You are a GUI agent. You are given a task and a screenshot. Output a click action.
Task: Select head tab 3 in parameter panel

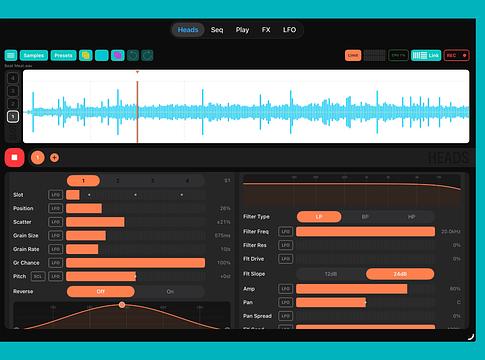pyautogui.click(x=153, y=181)
